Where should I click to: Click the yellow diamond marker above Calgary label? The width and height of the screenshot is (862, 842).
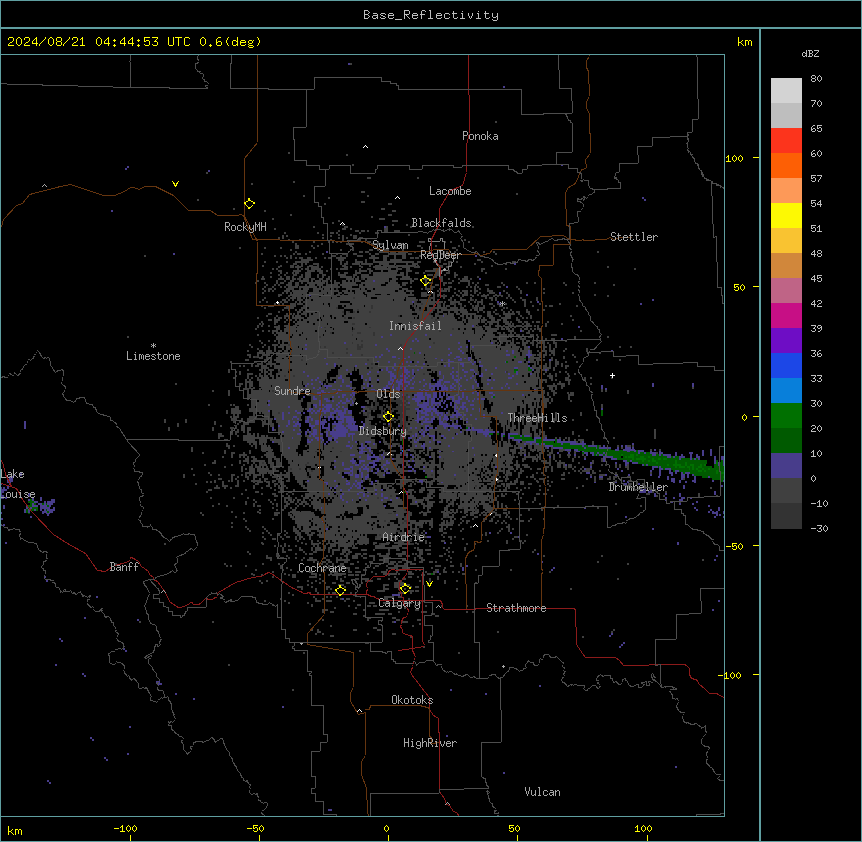(405, 589)
